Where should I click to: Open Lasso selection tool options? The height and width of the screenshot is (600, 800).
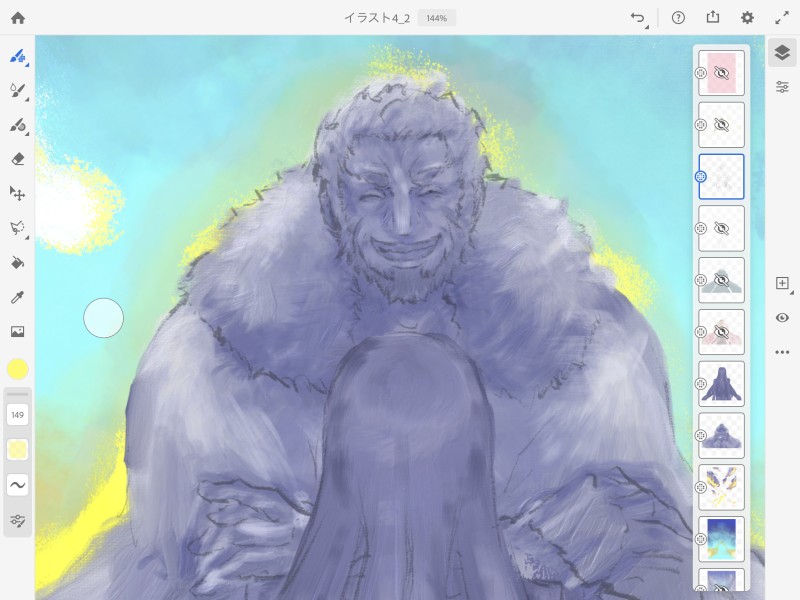(x=18, y=228)
